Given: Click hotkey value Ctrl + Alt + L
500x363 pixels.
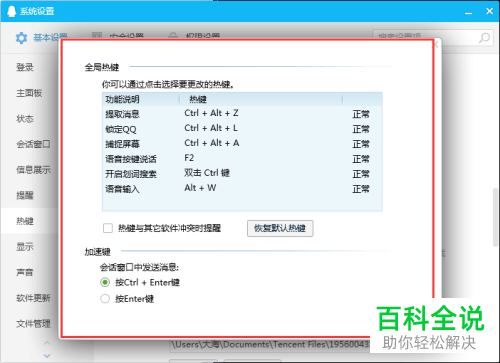Looking at the screenshot, I should pyautogui.click(x=211, y=128).
